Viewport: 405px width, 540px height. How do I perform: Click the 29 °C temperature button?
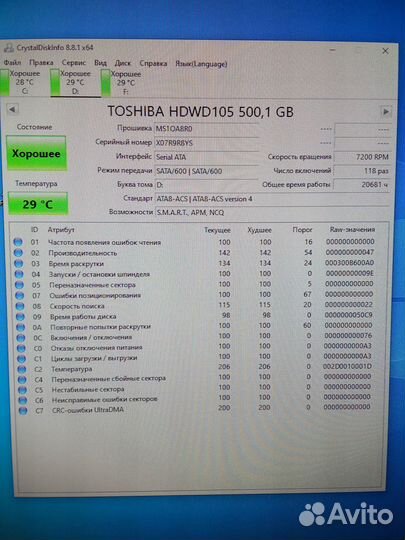(38, 204)
